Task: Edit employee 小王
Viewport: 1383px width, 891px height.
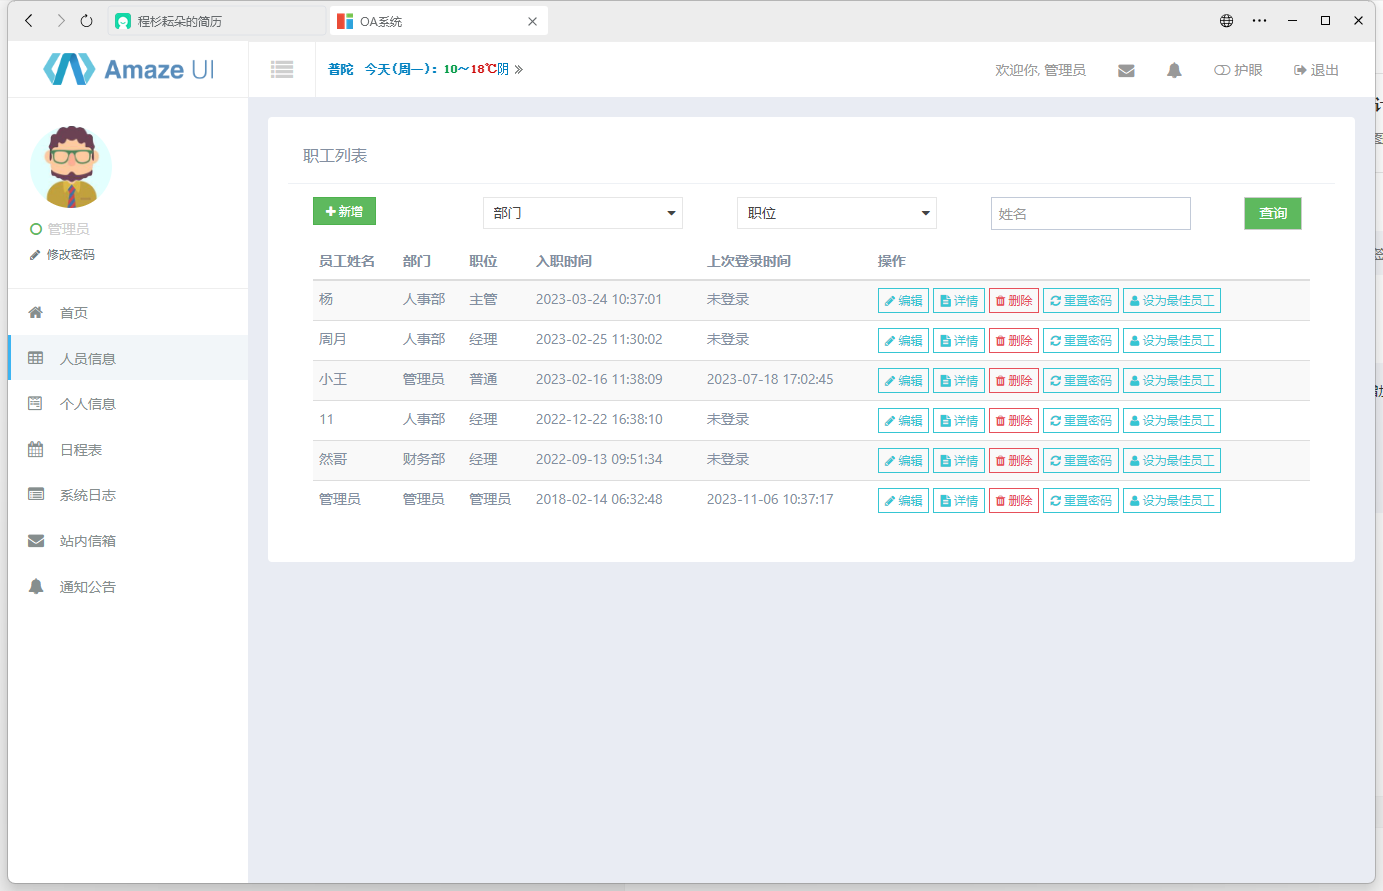Action: pyautogui.click(x=903, y=381)
